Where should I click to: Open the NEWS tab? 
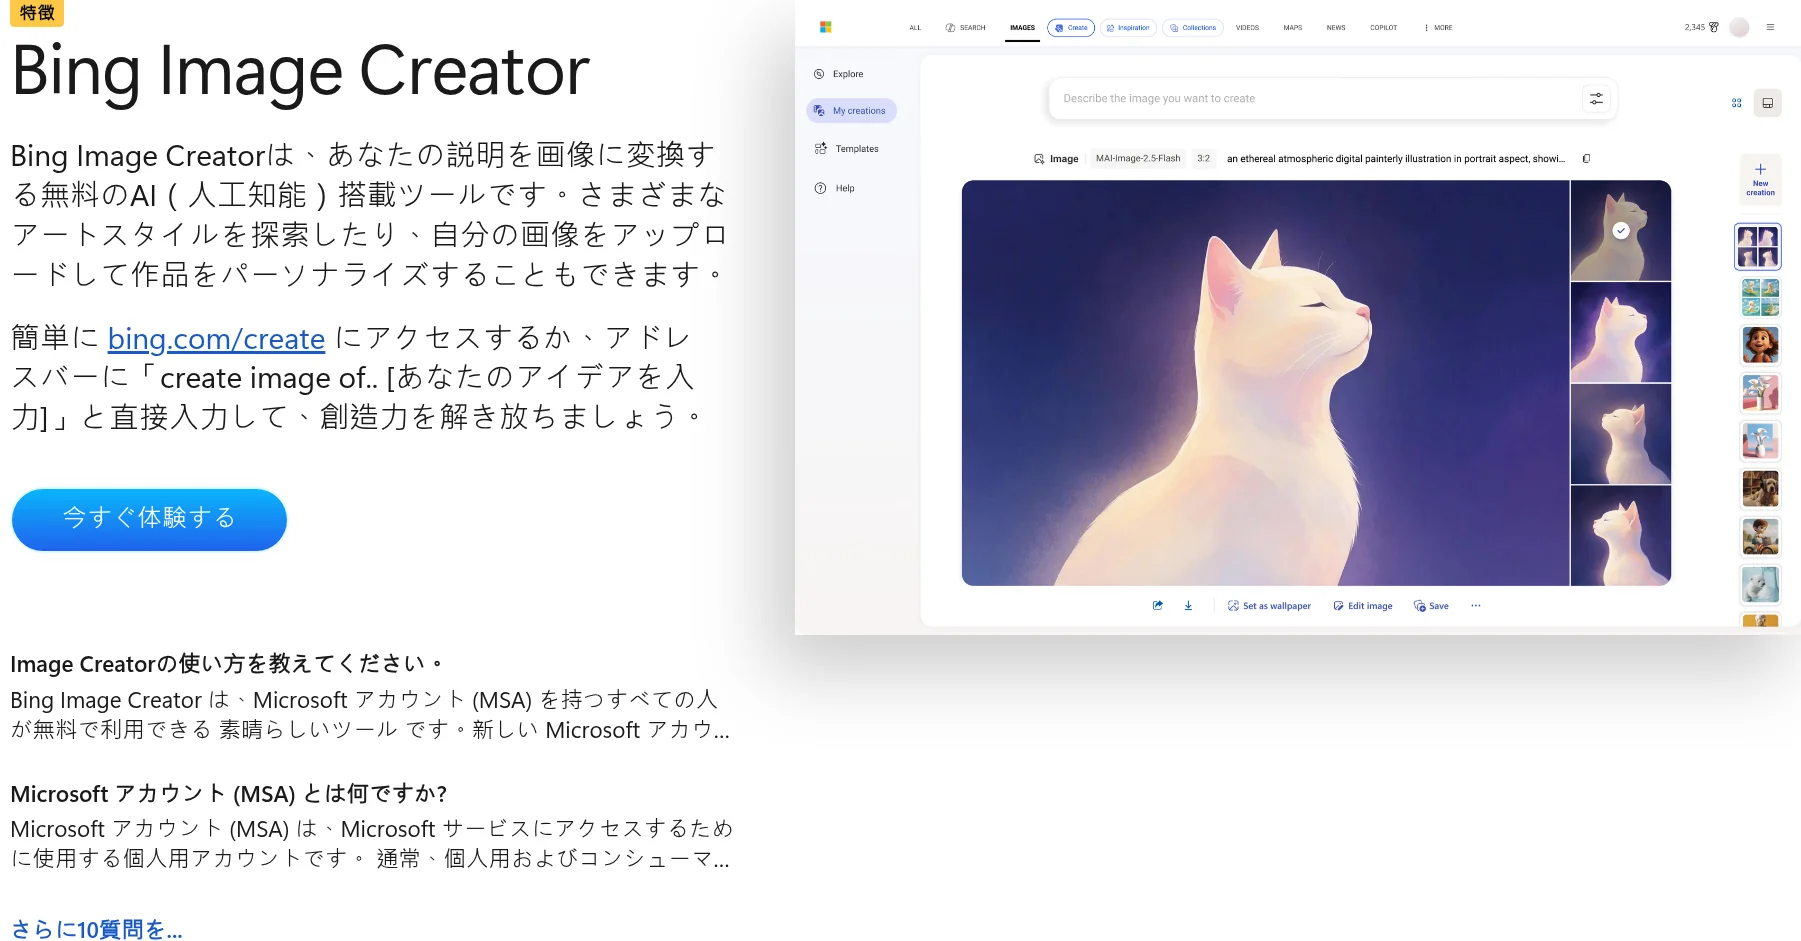tap(1336, 28)
